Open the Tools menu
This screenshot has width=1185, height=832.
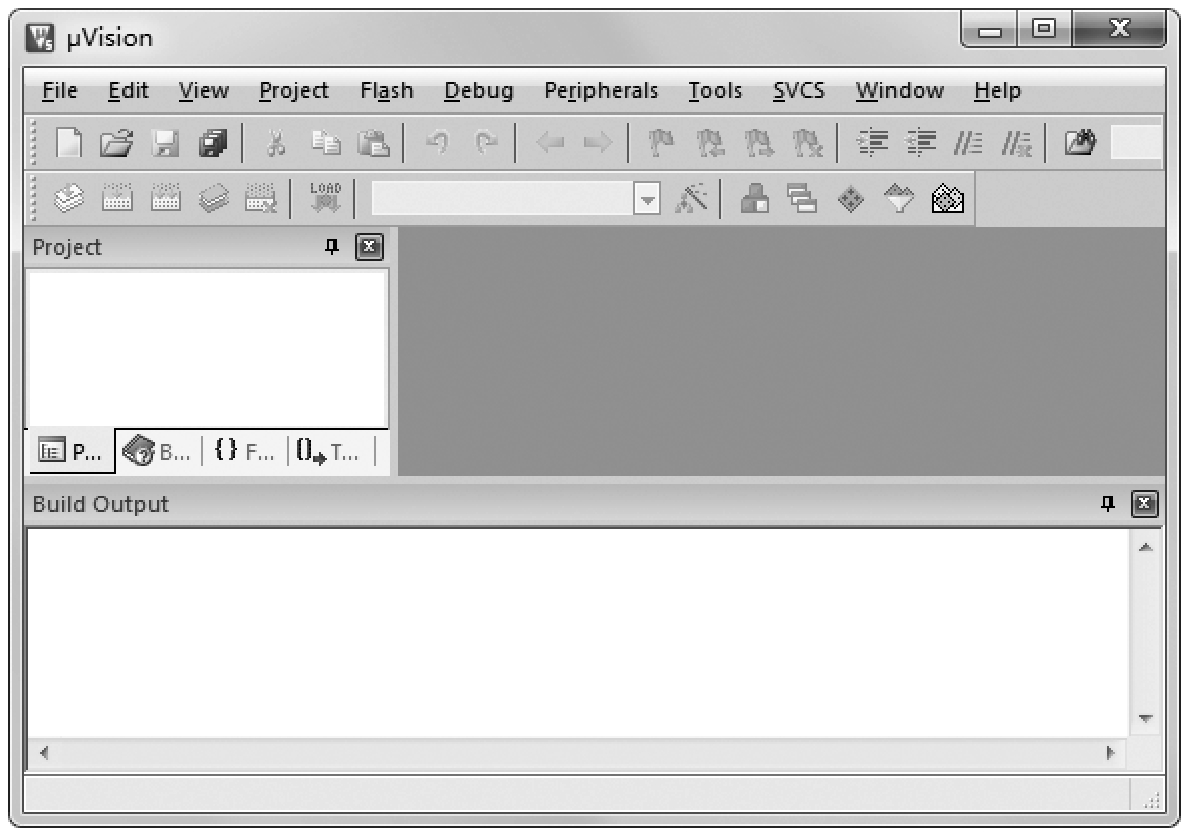tap(715, 91)
